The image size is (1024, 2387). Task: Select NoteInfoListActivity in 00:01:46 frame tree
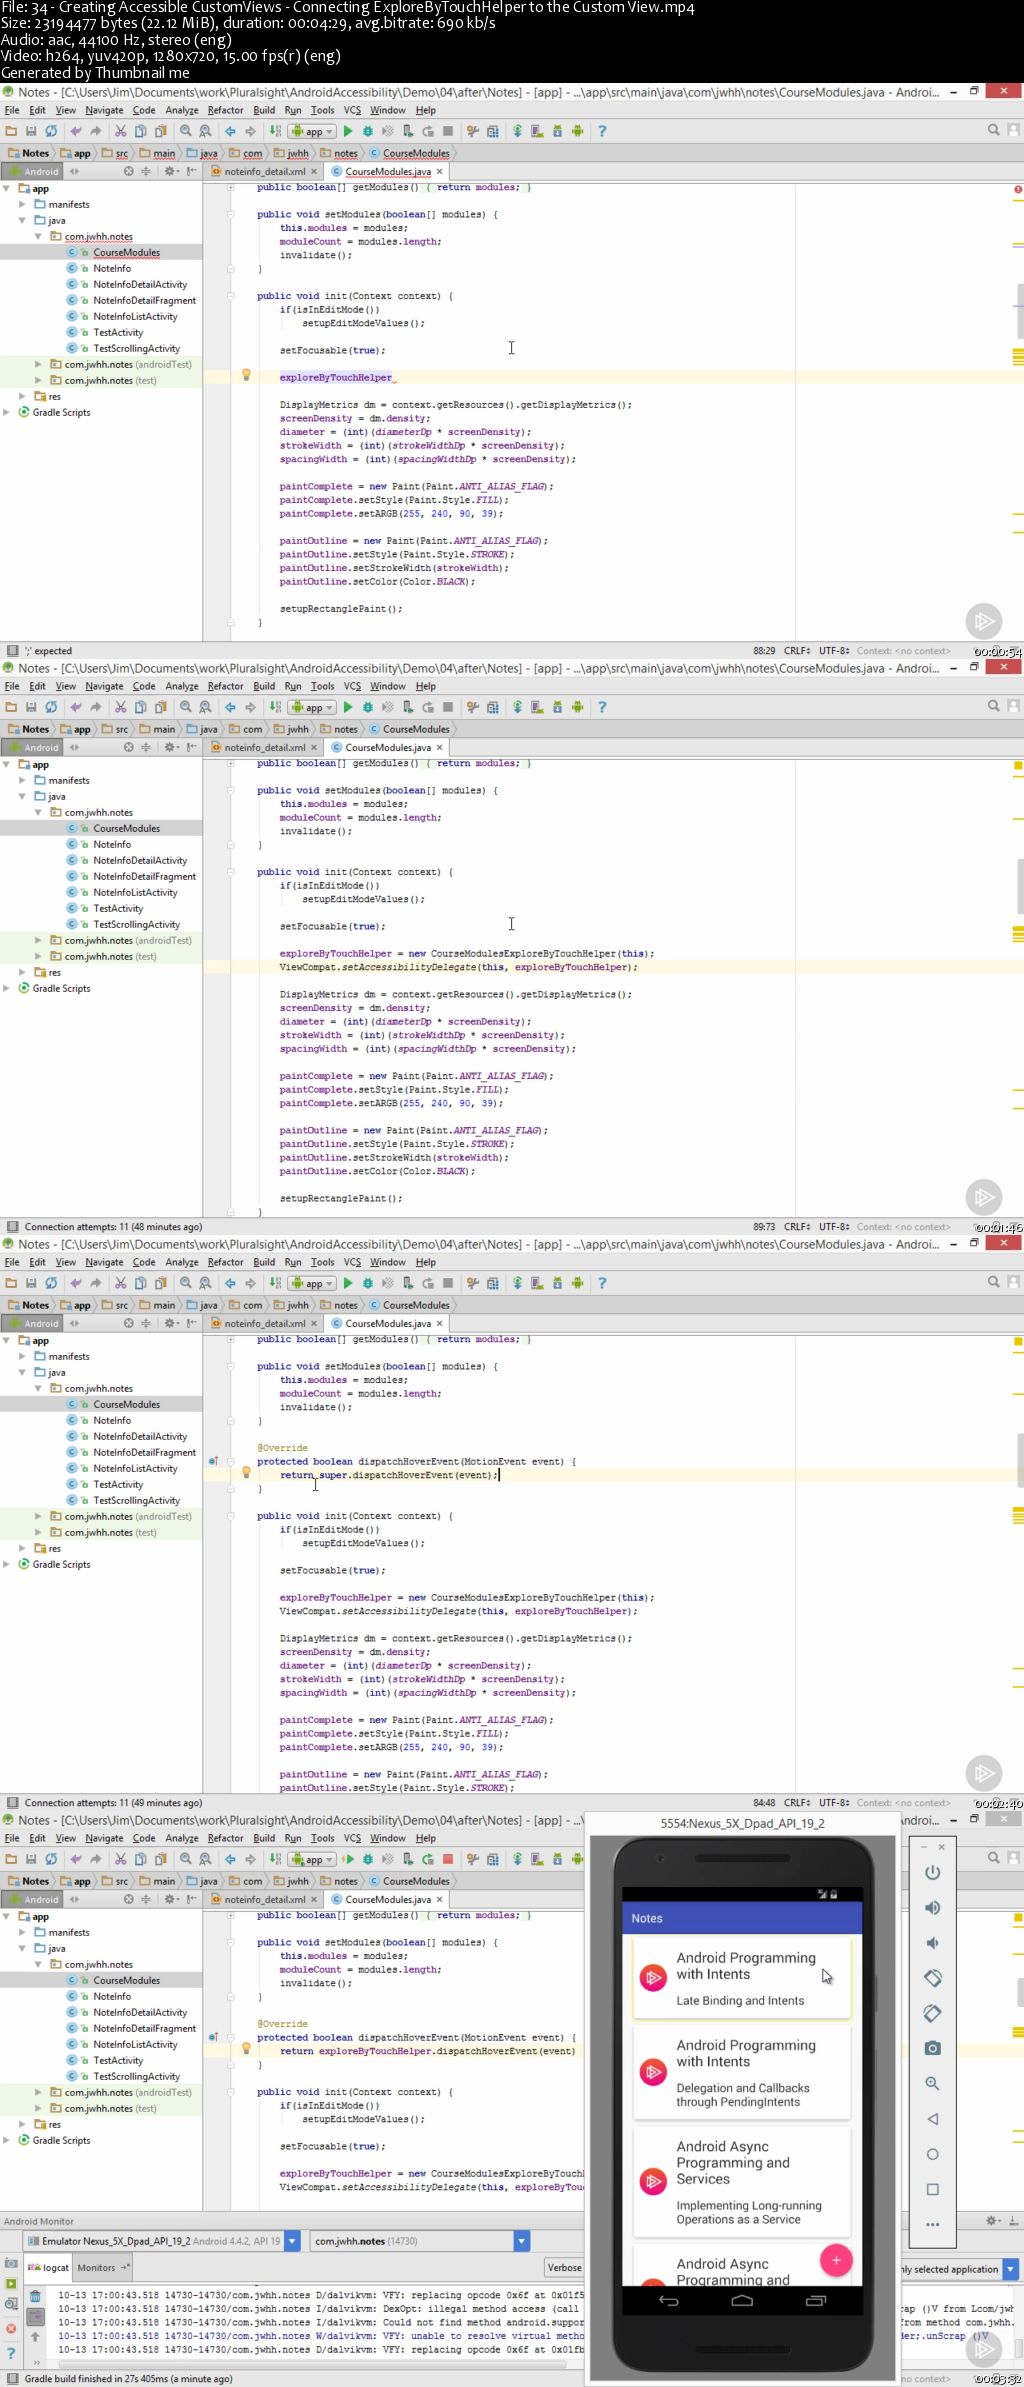coord(135,892)
